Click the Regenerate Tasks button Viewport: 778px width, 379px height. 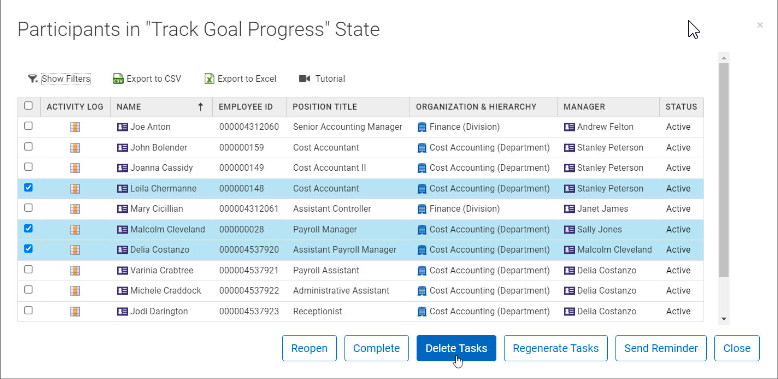tap(556, 348)
